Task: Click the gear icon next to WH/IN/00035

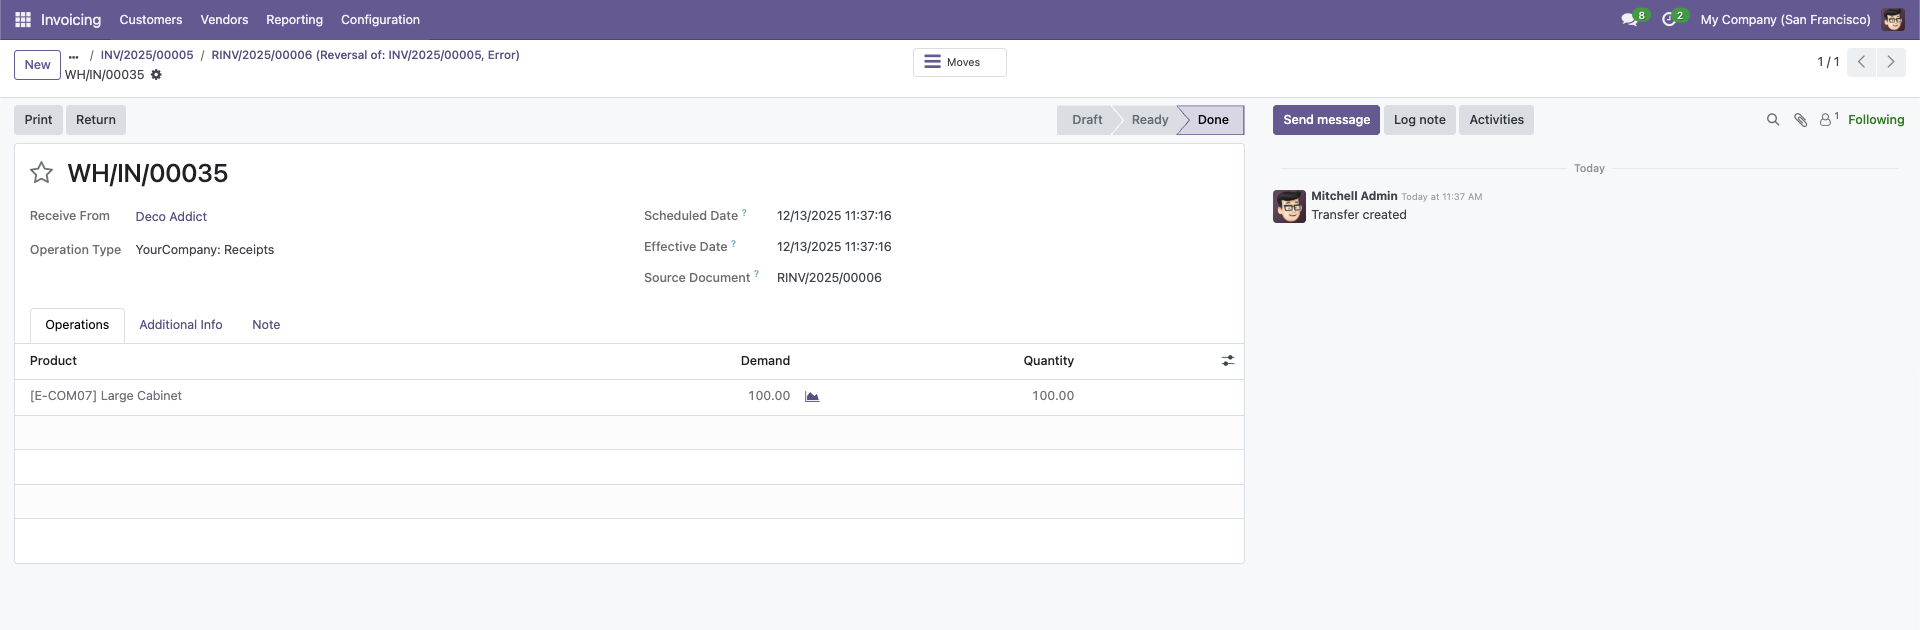Action: (156, 75)
